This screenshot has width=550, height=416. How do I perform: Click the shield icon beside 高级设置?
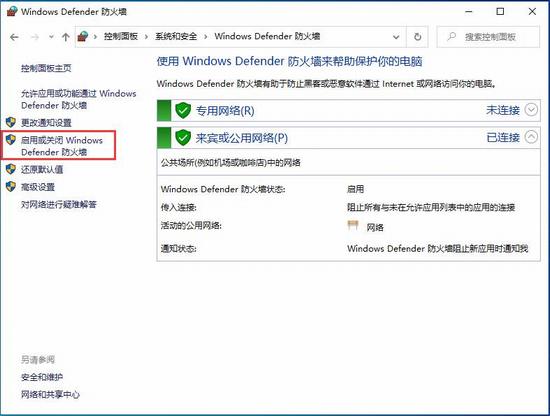coord(11,187)
